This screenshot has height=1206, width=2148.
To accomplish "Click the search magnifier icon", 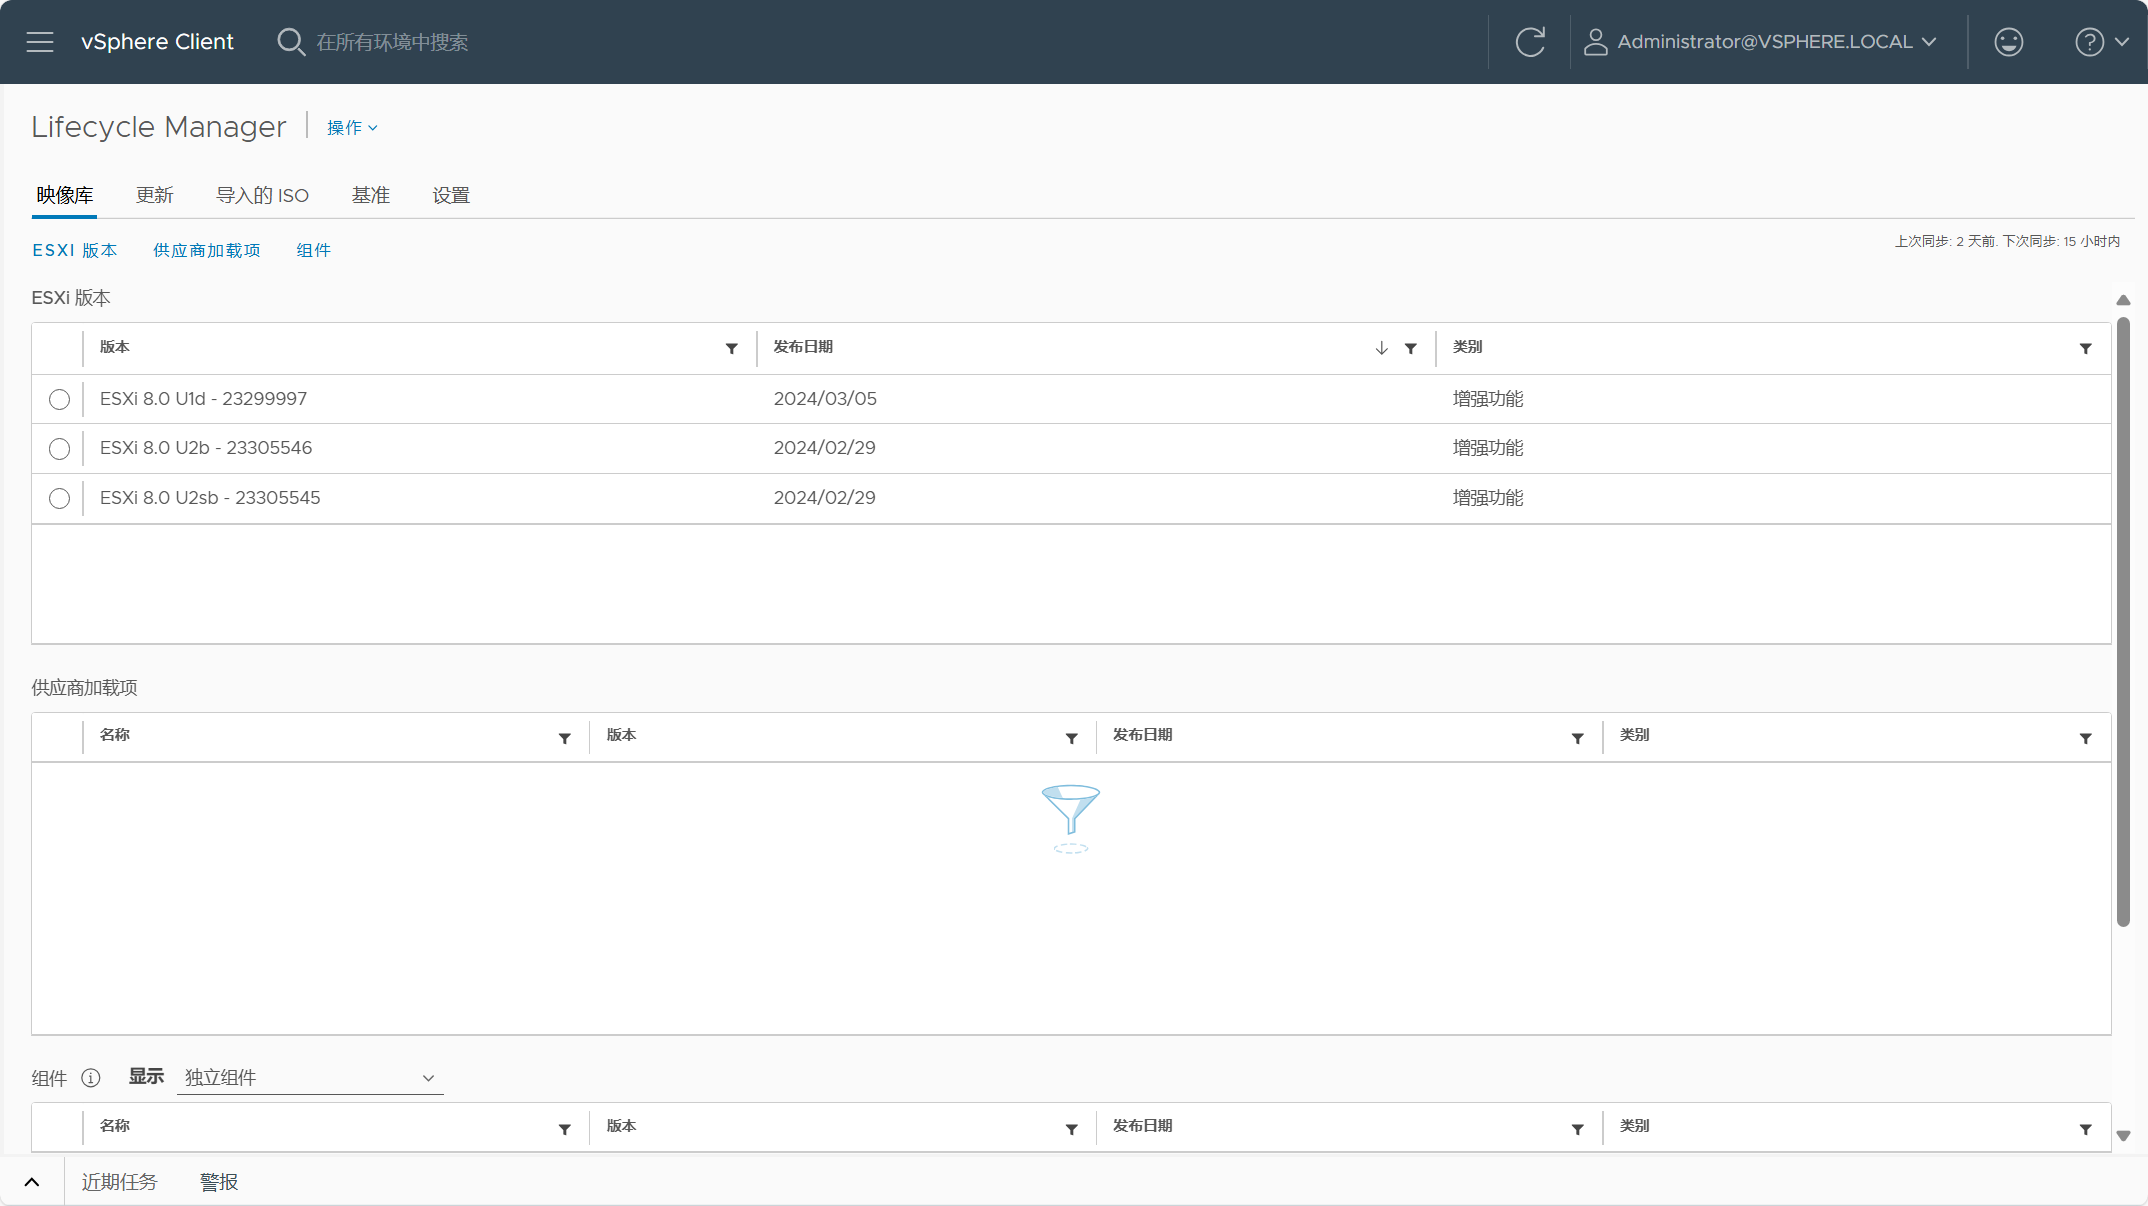I will (x=290, y=42).
